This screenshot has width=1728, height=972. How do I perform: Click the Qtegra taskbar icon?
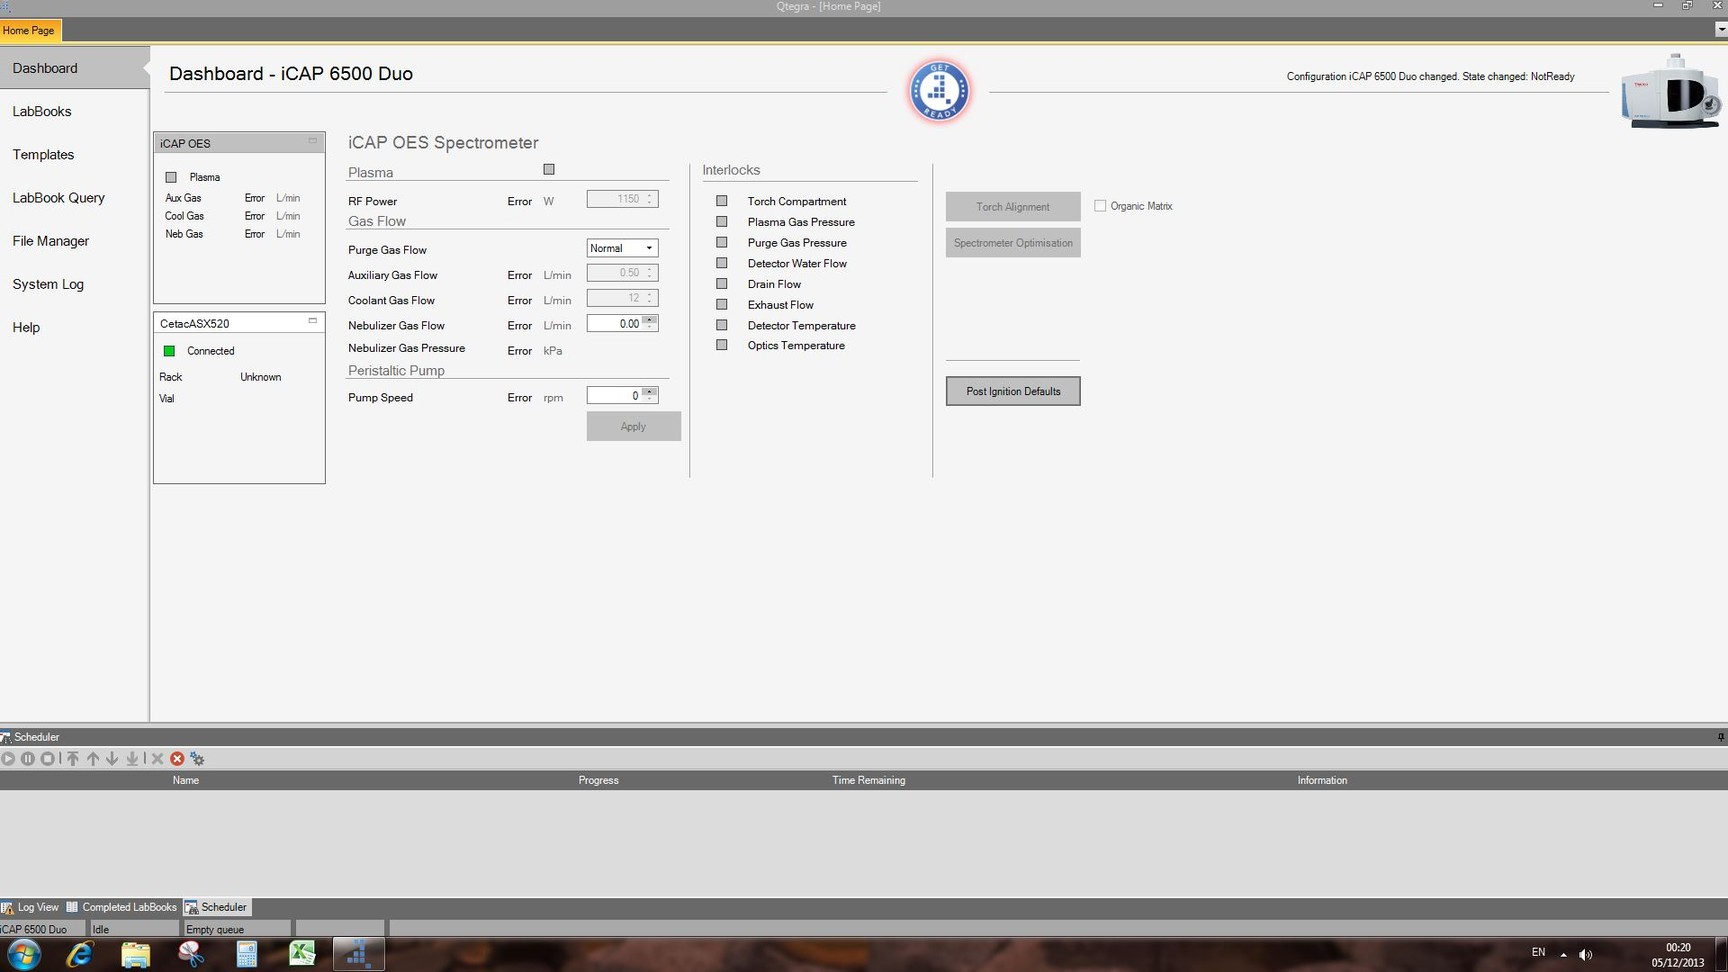358,954
